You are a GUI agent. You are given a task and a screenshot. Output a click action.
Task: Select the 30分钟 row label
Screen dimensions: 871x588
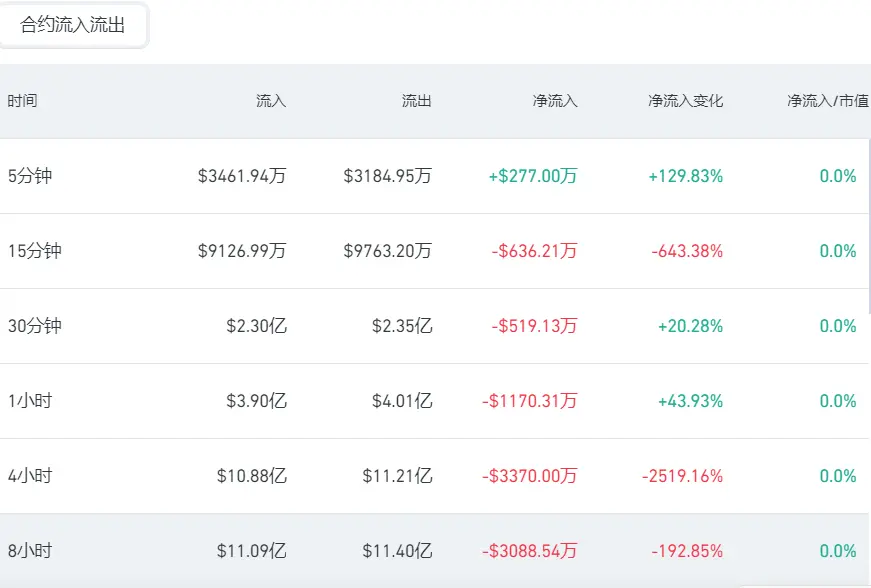(x=34, y=326)
